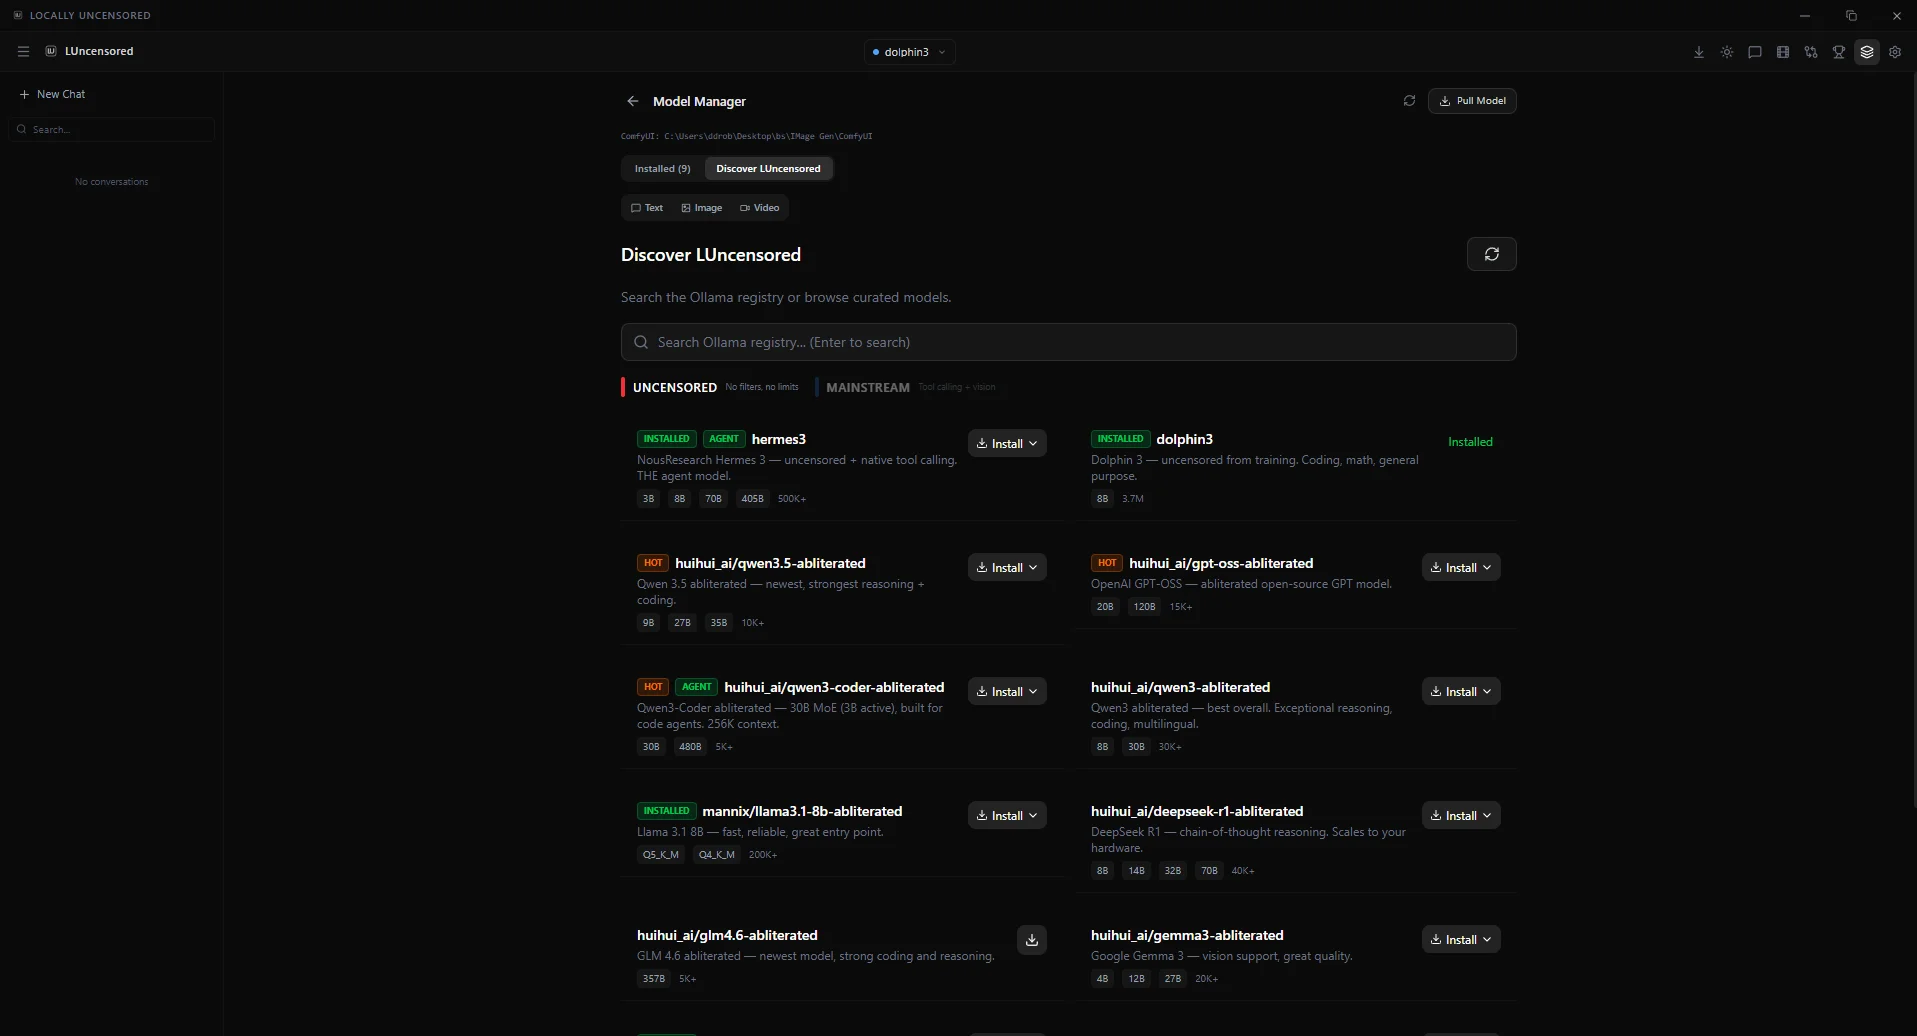Expand Install dropdown for huihui_ai/qwen3-coder-abliterated
1917x1036 pixels.
(1007, 691)
